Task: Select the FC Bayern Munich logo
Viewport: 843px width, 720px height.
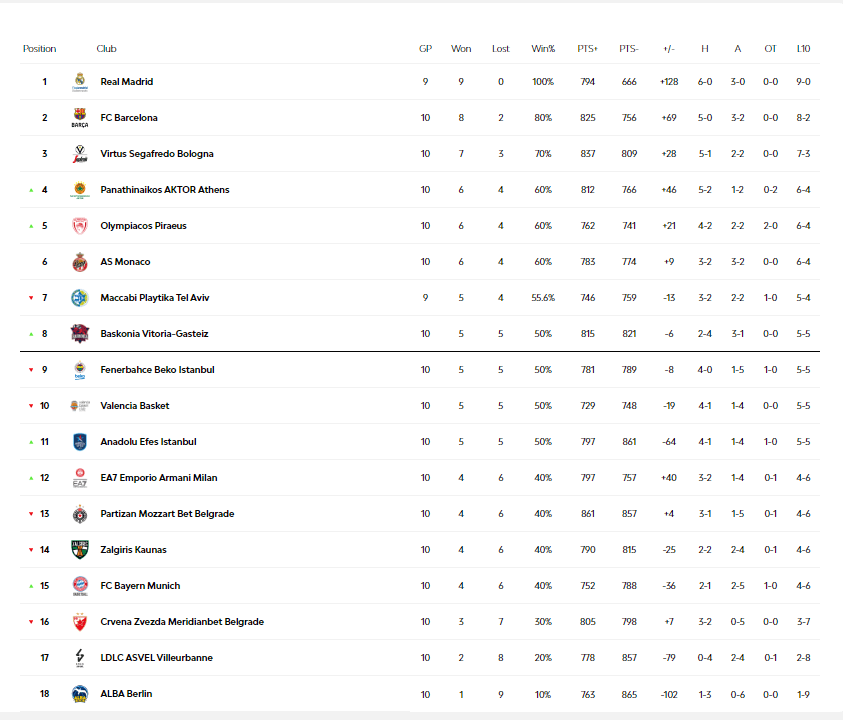Action: click(80, 586)
